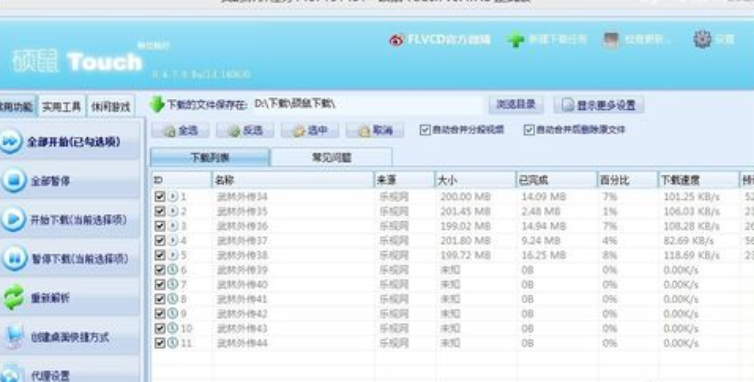Toggle 自动合并后删除原文件 checkbox
The image size is (754, 382).
click(x=529, y=130)
